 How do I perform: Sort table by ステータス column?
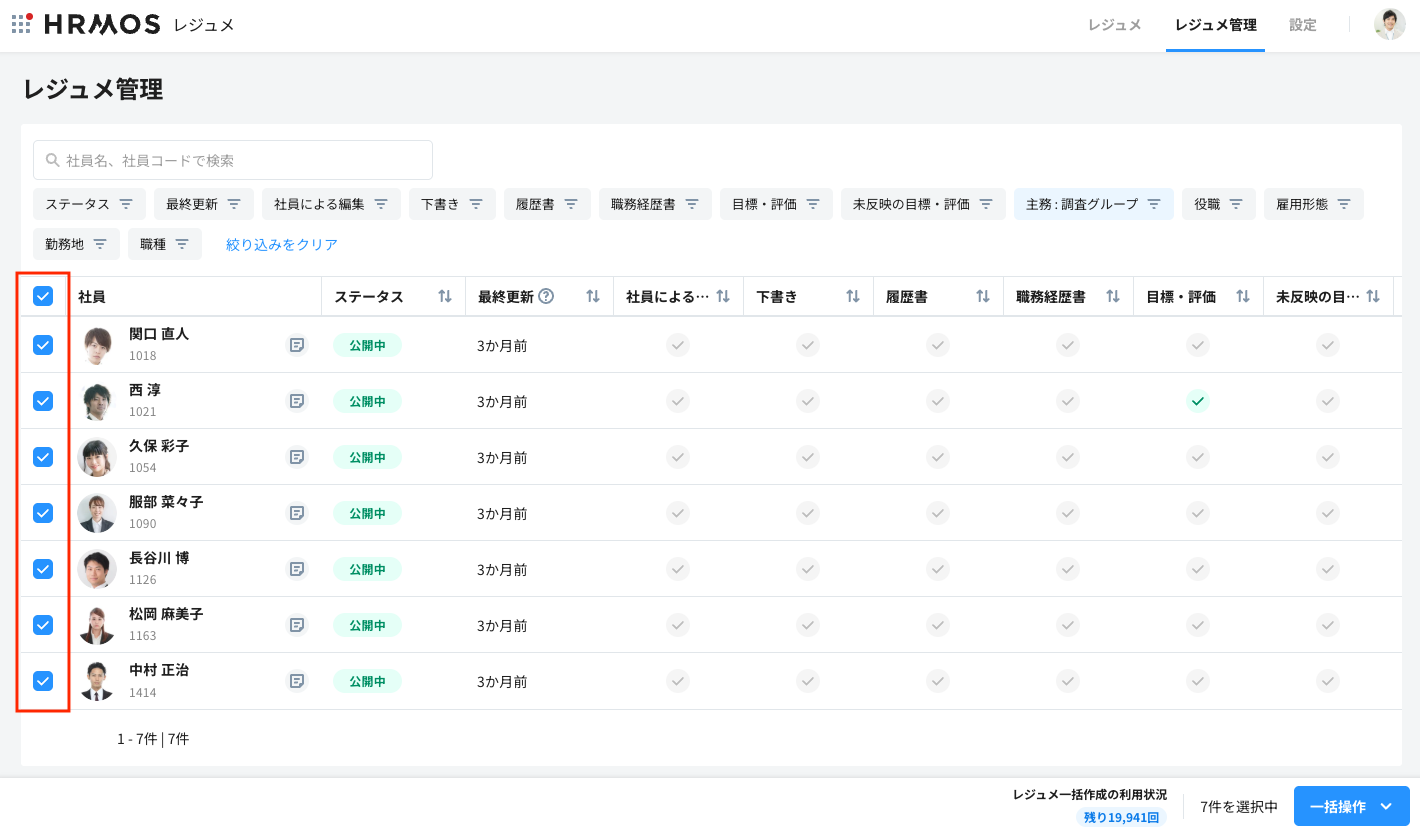point(445,296)
